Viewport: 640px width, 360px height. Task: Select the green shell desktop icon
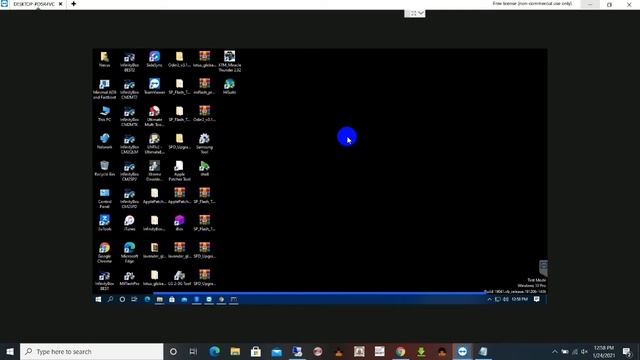point(204,169)
